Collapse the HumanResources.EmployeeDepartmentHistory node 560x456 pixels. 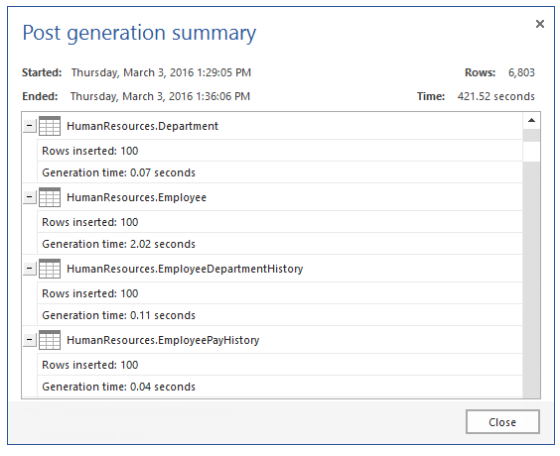click(30, 268)
